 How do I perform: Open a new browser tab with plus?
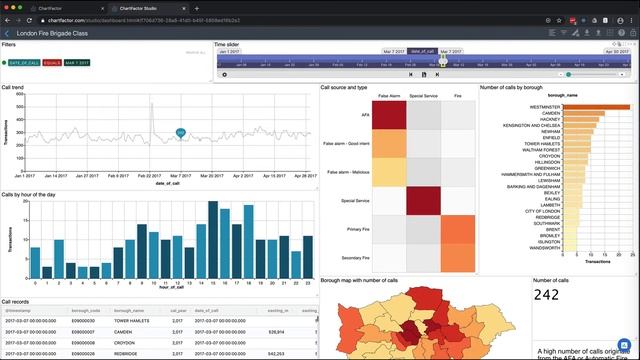pos(197,8)
